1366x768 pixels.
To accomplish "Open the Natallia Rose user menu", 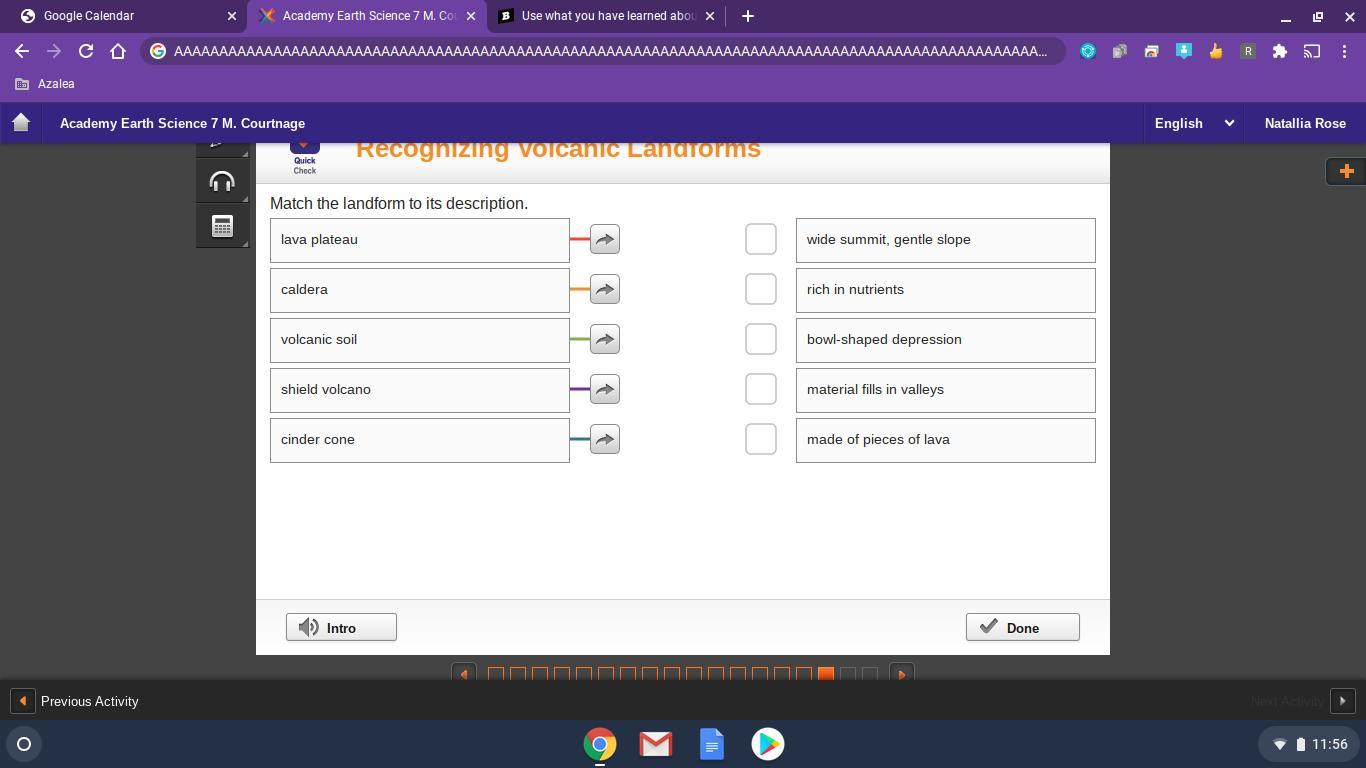I will [x=1305, y=123].
